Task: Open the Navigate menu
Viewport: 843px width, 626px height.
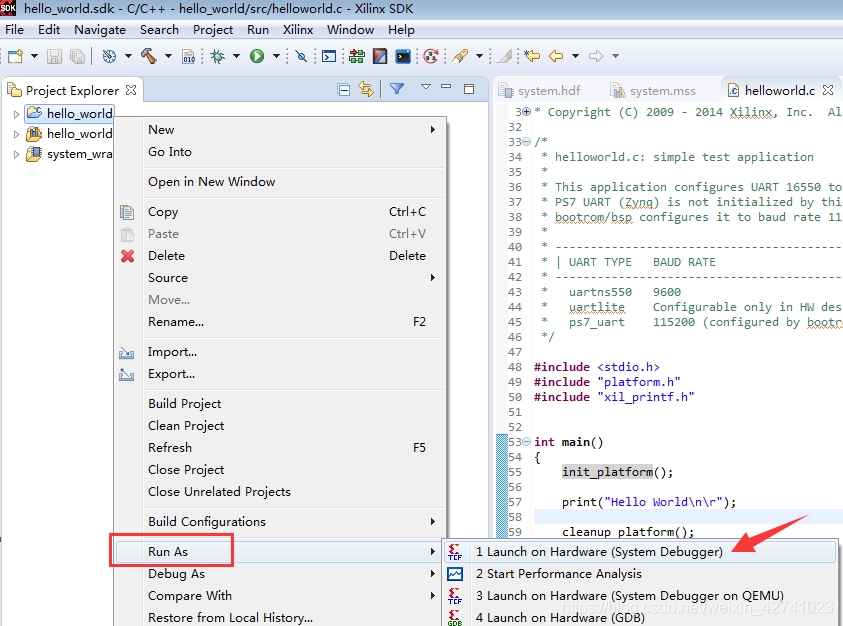Action: 100,30
